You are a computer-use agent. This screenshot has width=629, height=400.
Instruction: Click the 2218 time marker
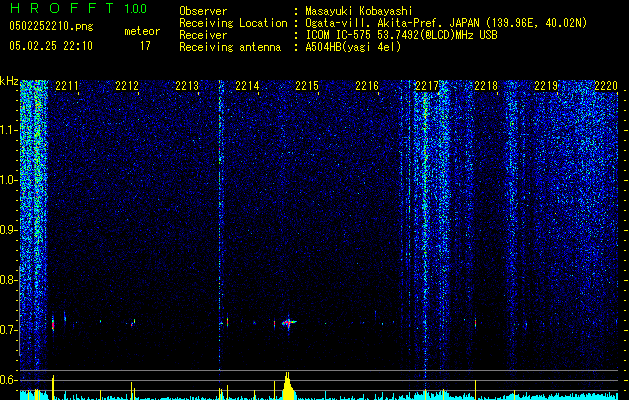click(x=486, y=85)
